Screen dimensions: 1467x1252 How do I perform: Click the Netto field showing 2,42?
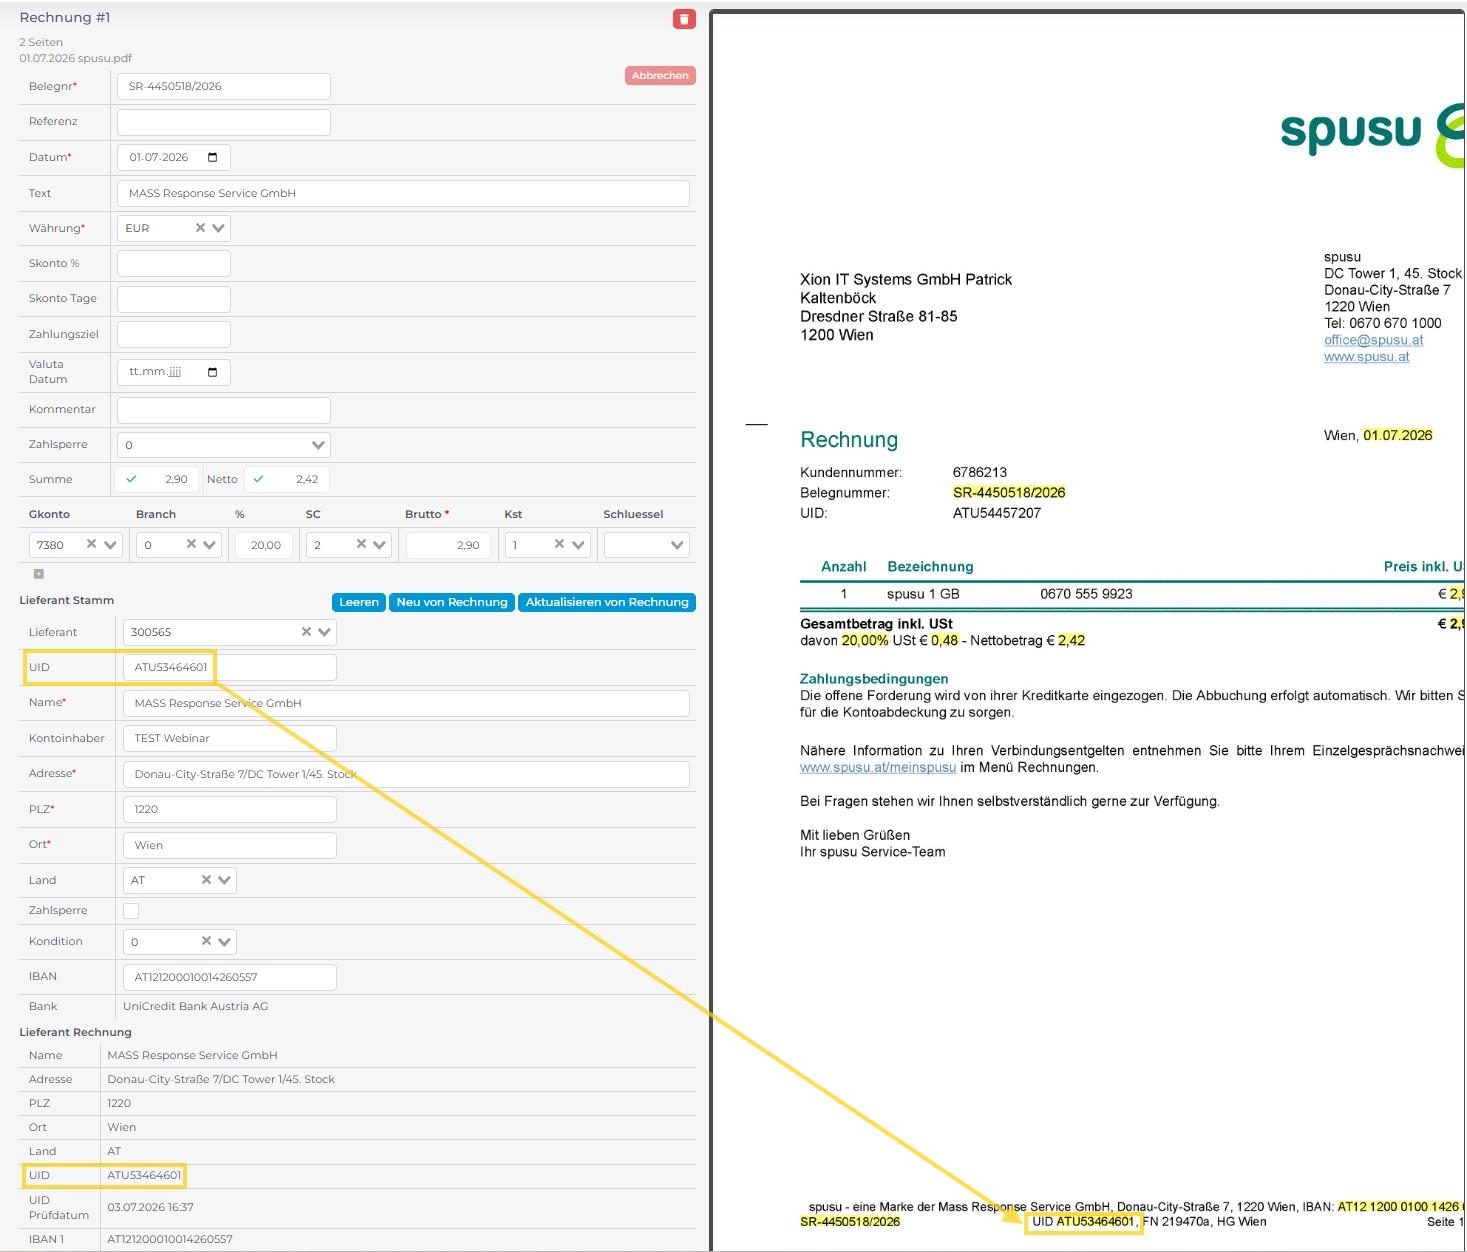(287, 479)
